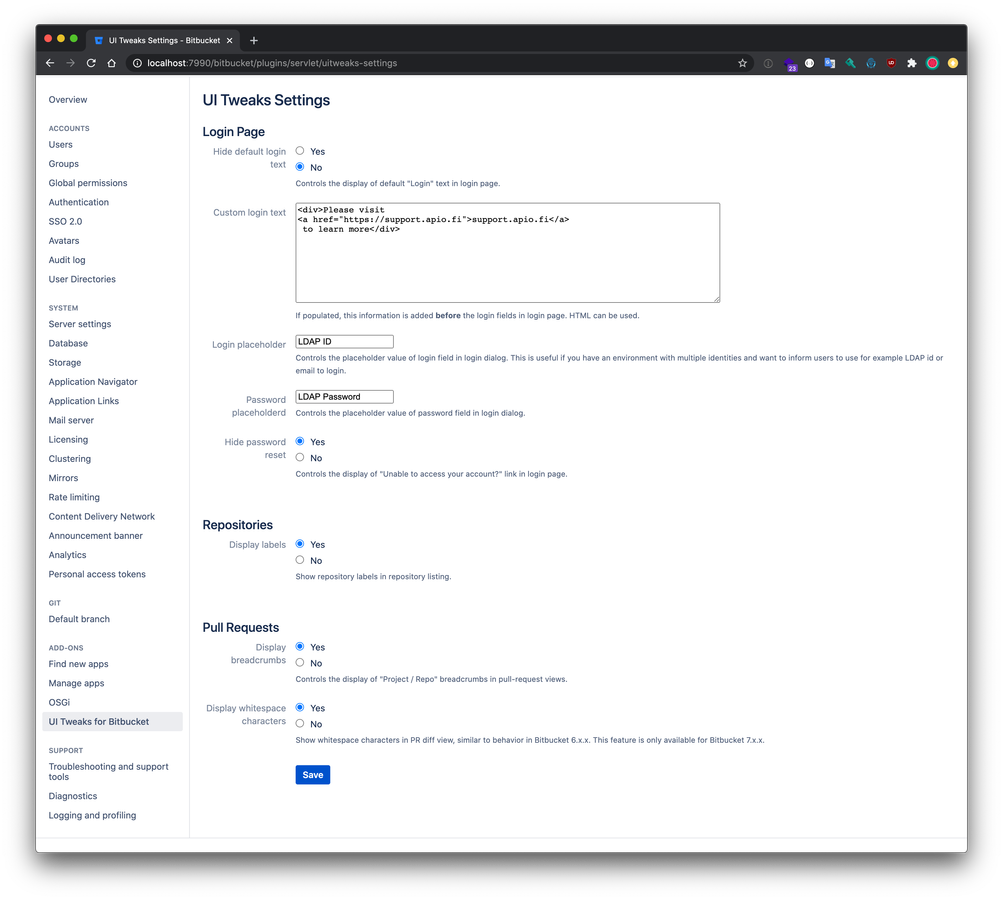Click into the Custom login text area
1003x900 pixels.
point(507,253)
